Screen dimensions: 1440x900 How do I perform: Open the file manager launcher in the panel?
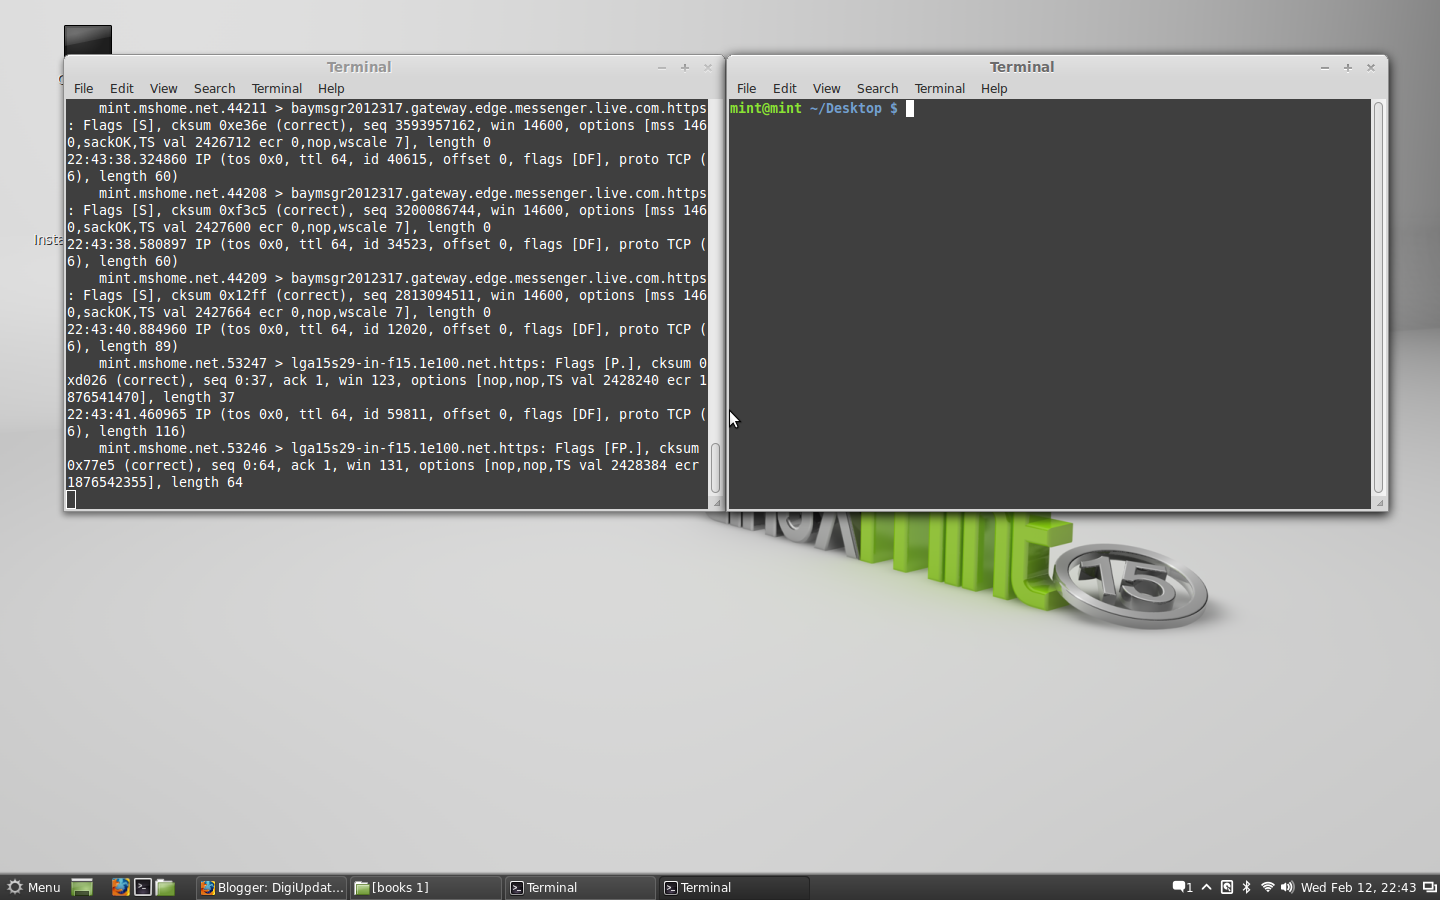164,887
